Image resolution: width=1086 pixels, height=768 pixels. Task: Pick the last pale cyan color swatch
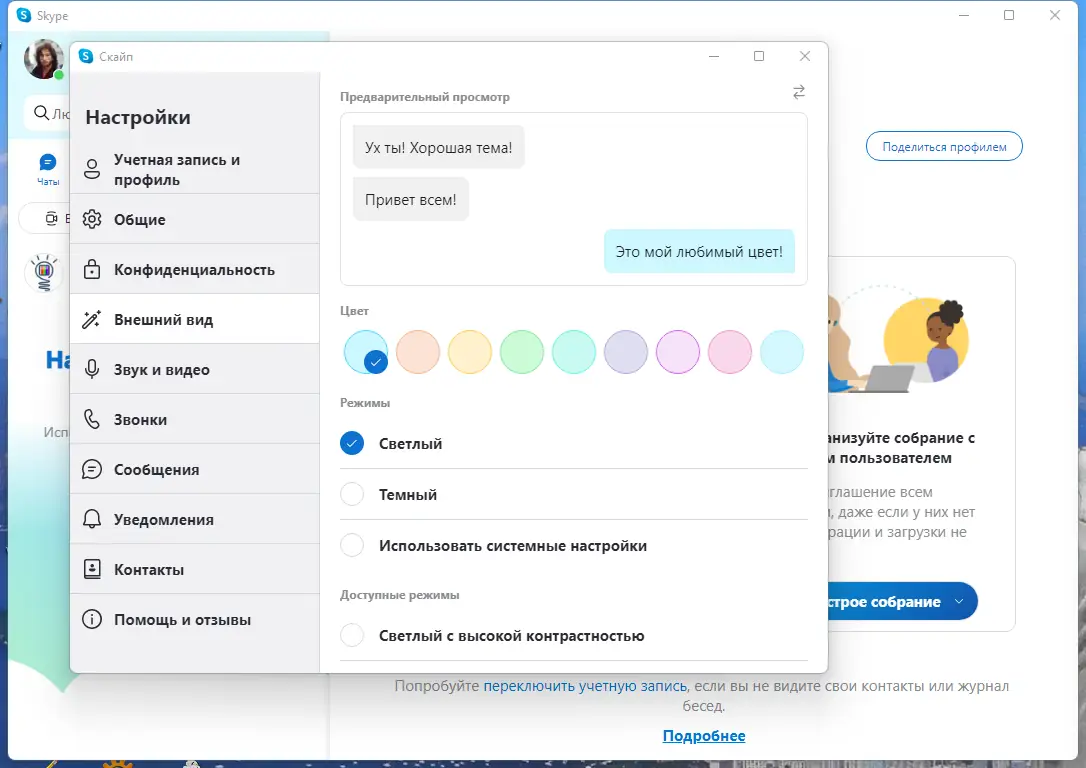coord(781,352)
